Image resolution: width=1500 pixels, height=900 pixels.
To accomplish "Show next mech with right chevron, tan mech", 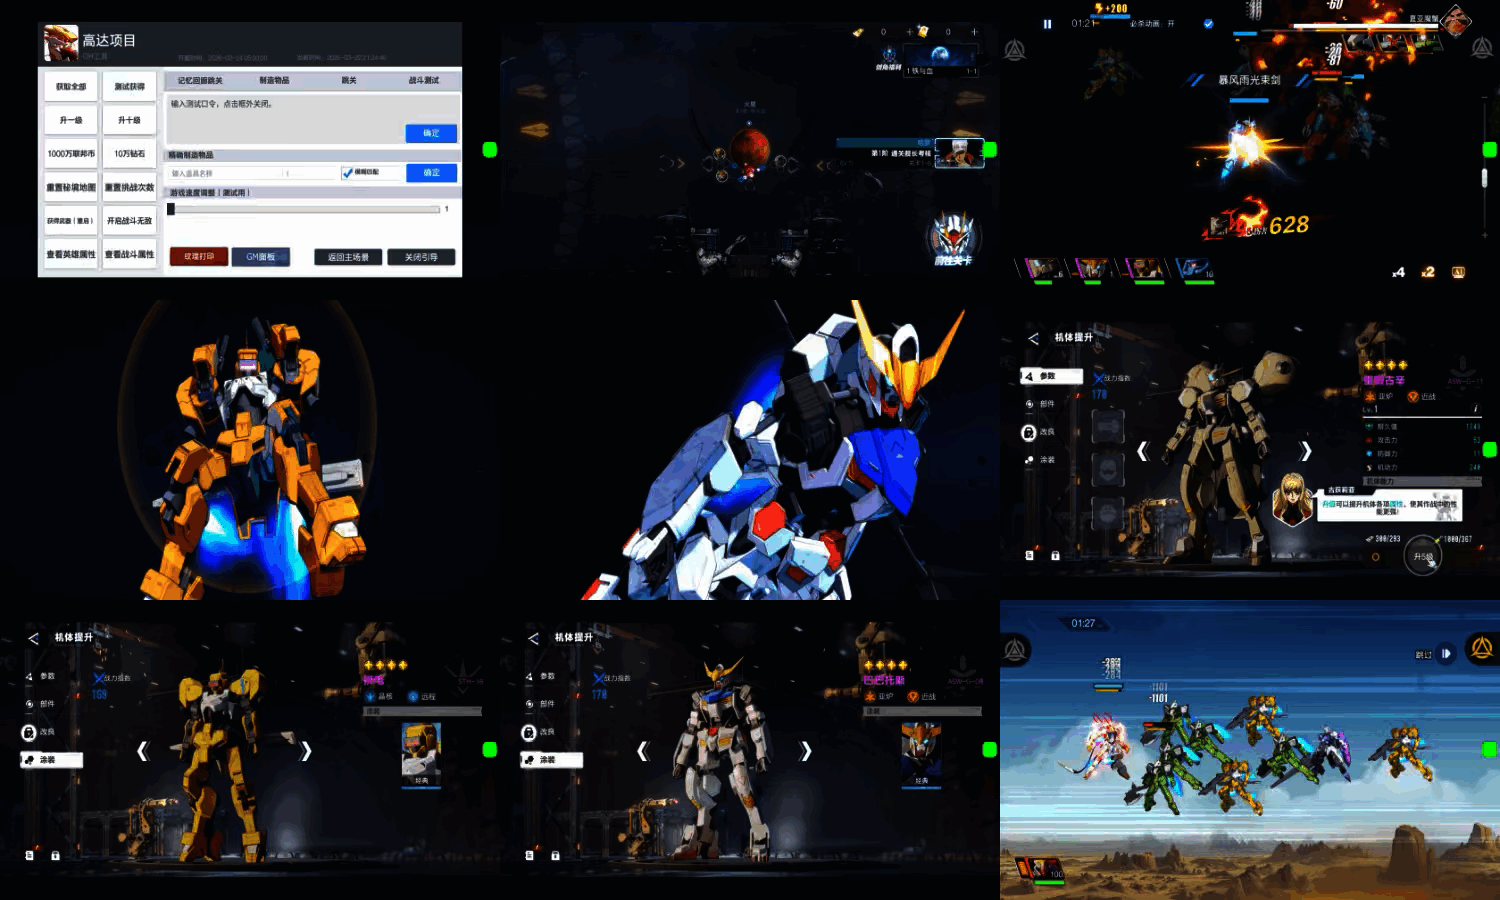I will [1304, 451].
